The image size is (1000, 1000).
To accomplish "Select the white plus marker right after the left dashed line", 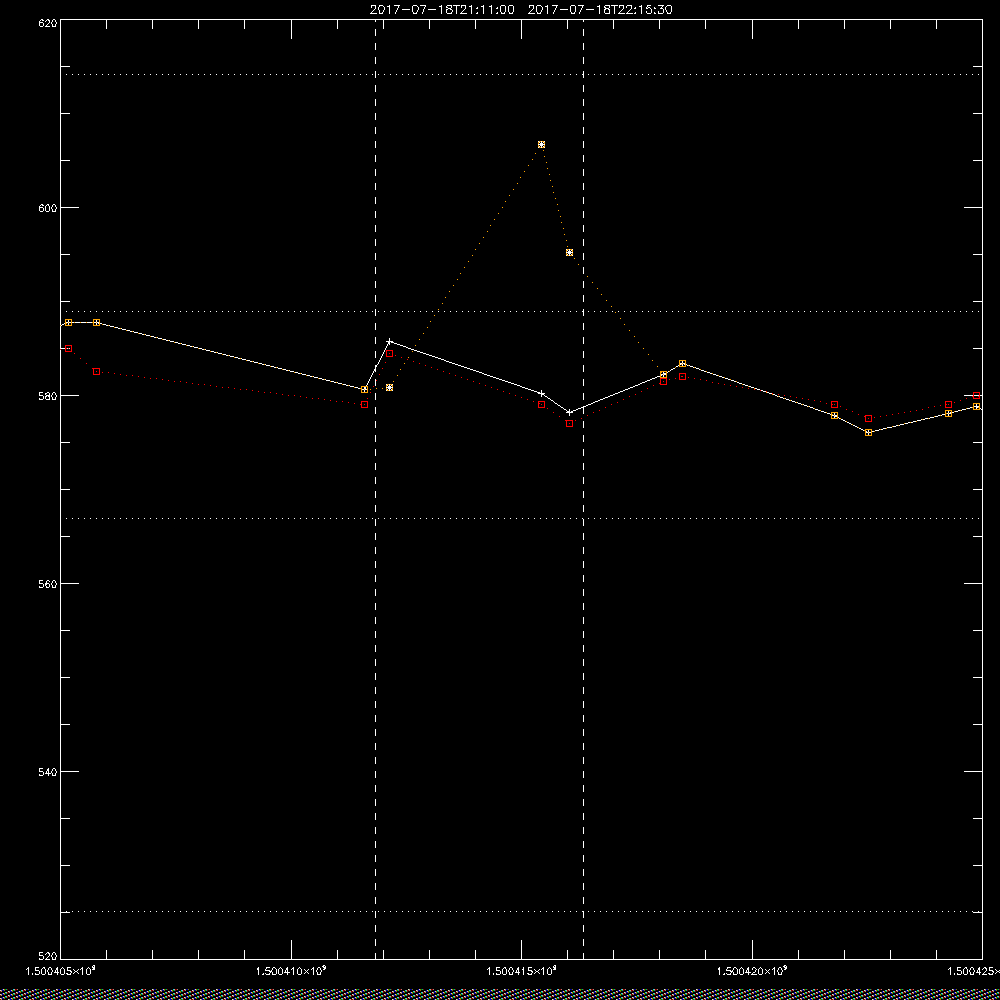I will [x=390, y=341].
